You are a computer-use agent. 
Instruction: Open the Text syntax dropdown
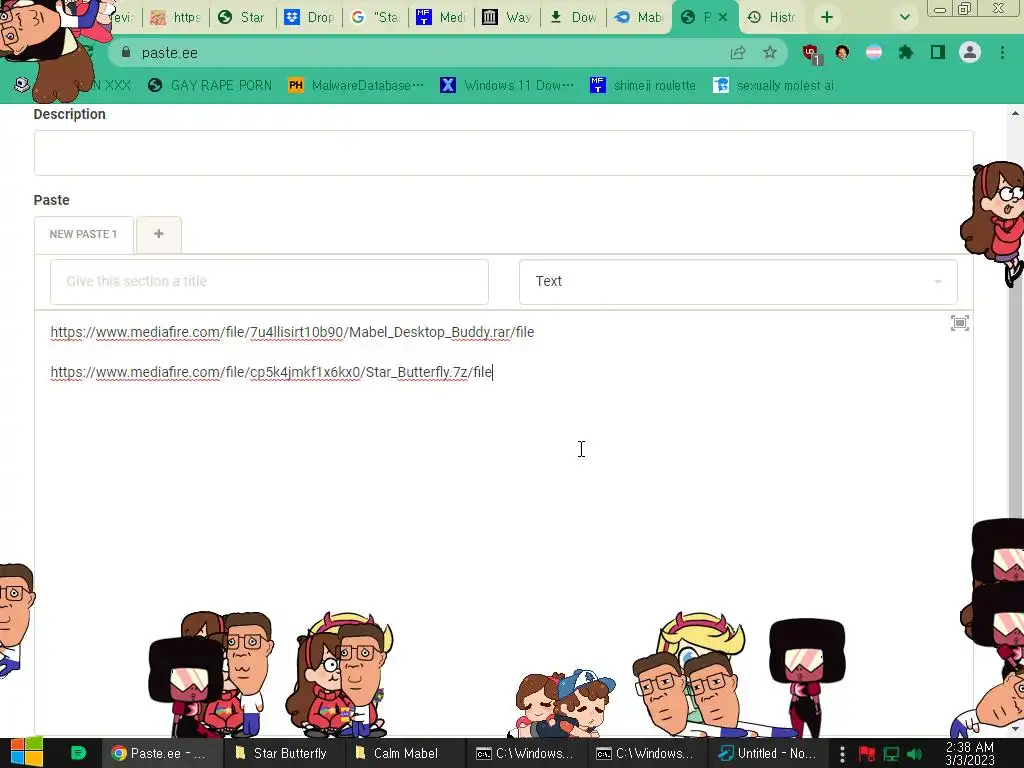pyautogui.click(x=738, y=281)
